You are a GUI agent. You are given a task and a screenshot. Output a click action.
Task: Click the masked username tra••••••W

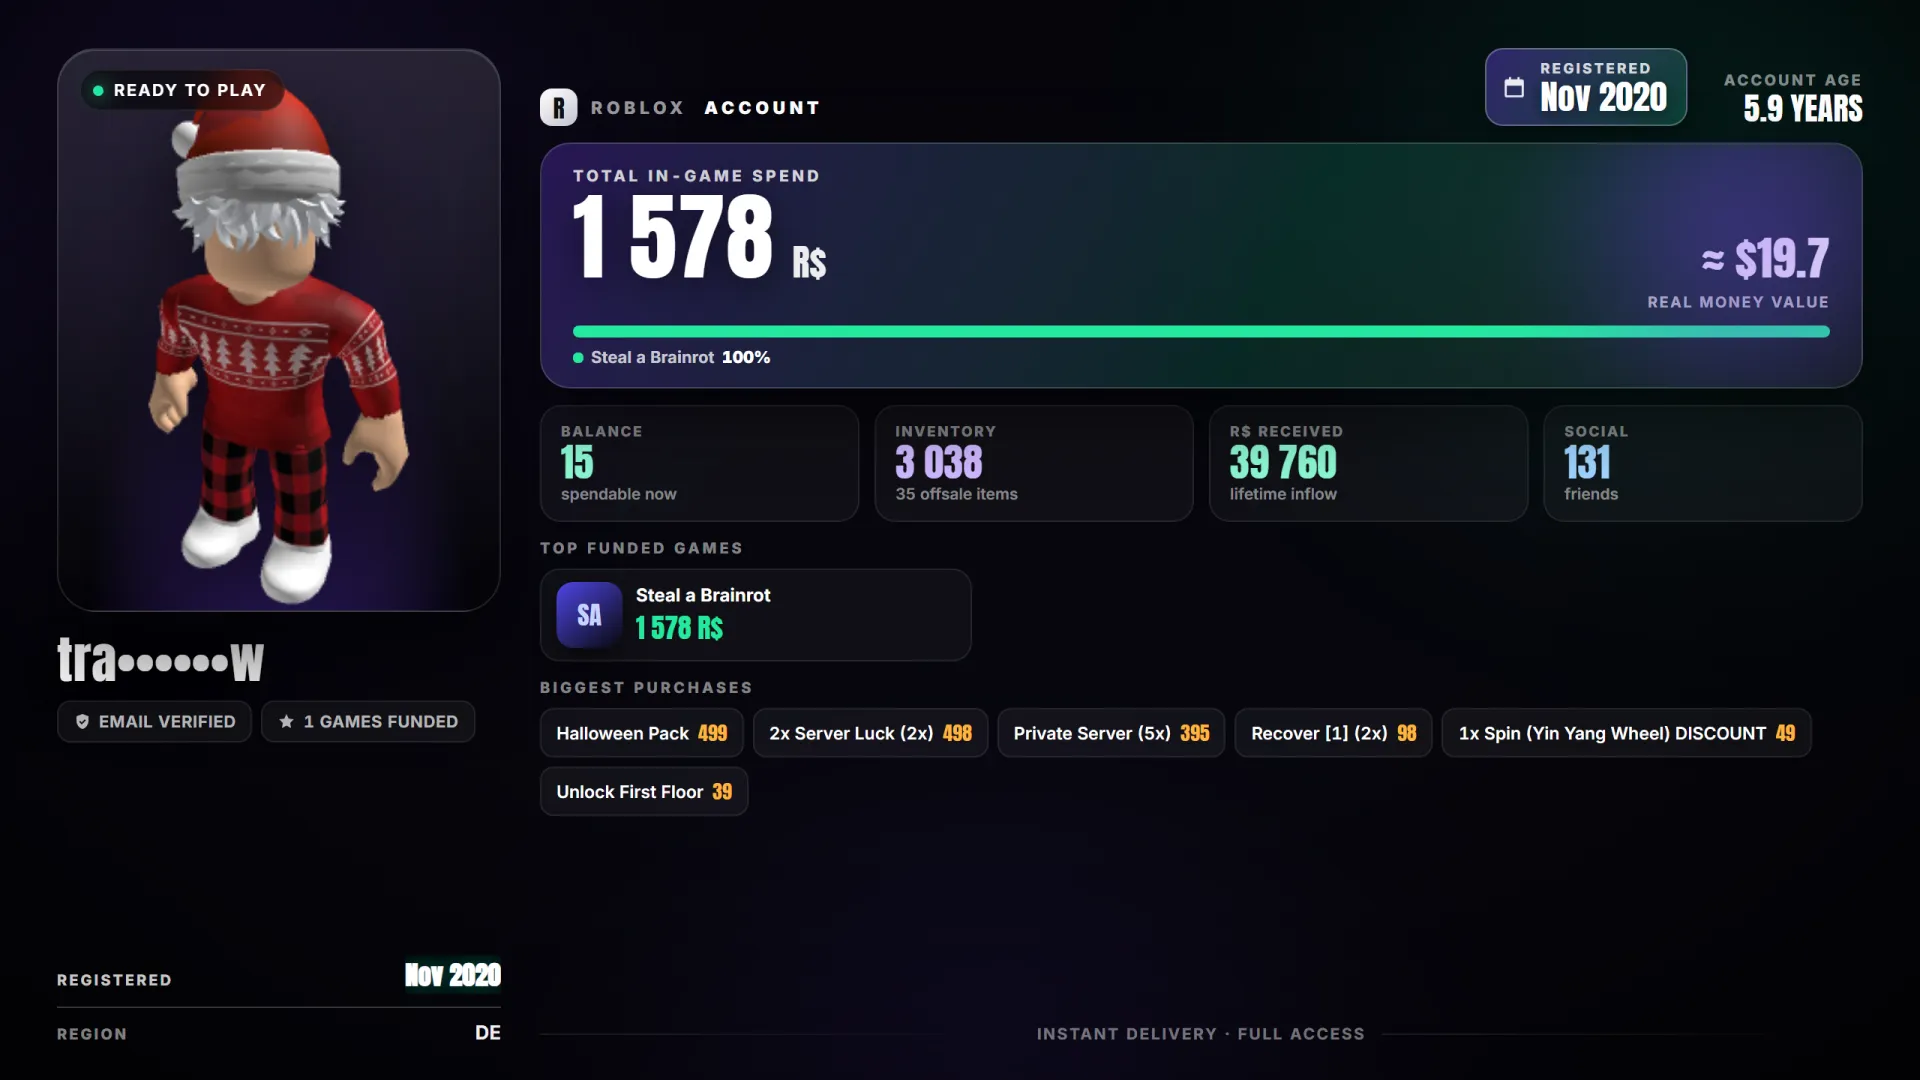click(x=160, y=660)
